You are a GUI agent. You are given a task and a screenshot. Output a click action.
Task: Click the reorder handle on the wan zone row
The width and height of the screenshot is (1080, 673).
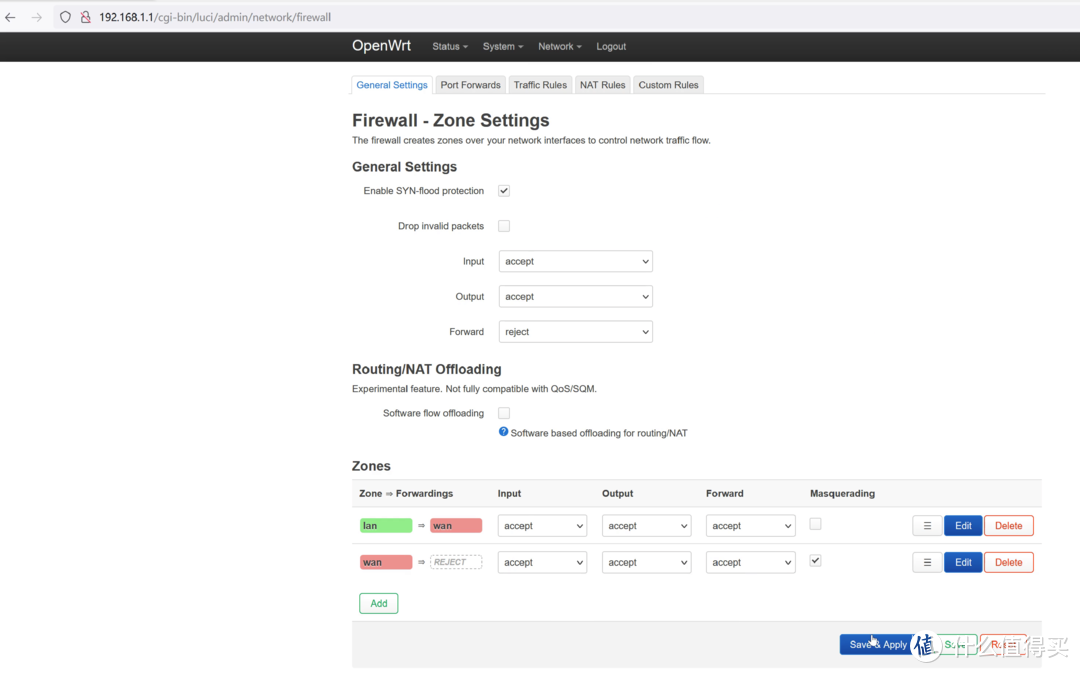pos(927,562)
